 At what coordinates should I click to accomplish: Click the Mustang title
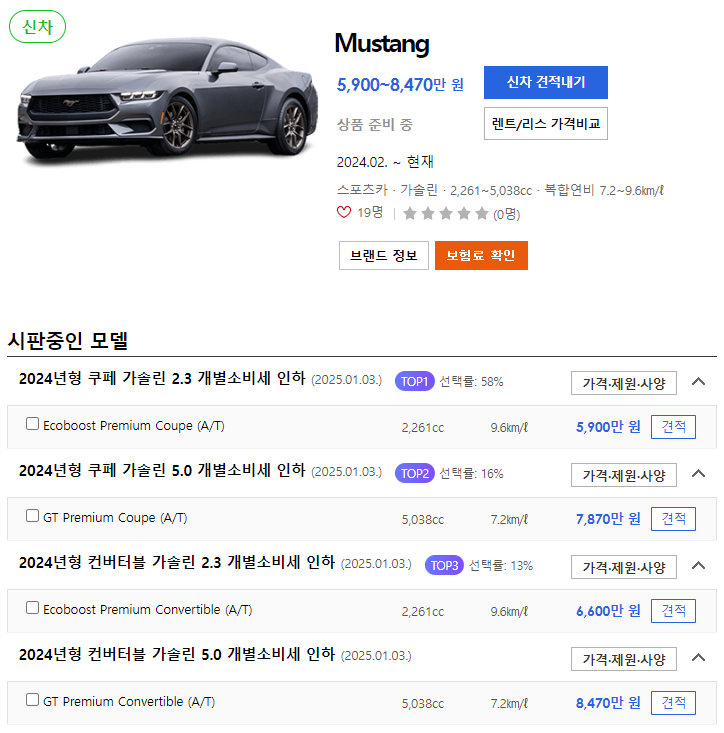point(382,44)
